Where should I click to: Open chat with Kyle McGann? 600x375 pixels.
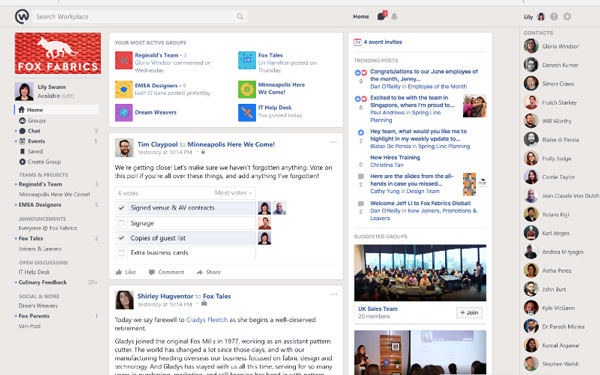[x=558, y=308]
